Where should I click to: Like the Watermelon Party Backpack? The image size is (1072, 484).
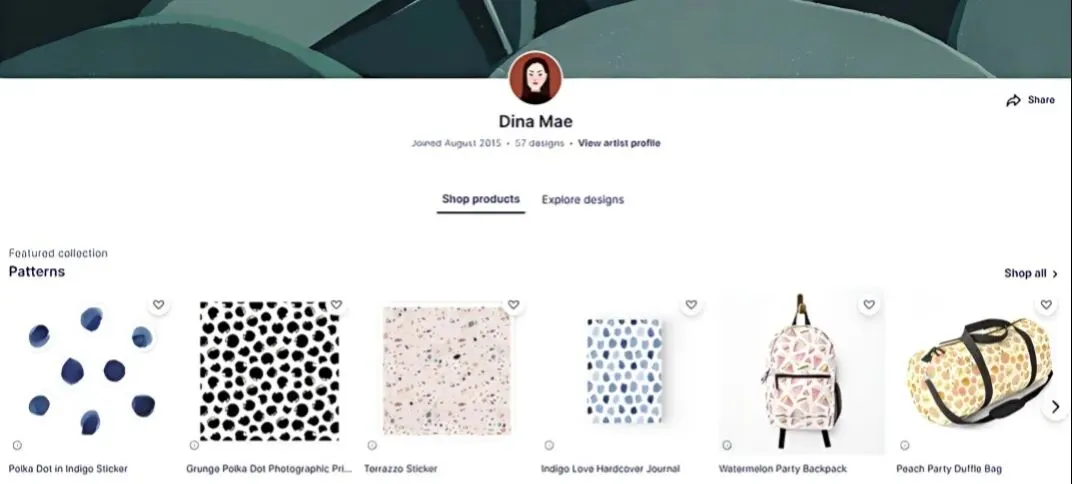pyautogui.click(x=869, y=305)
